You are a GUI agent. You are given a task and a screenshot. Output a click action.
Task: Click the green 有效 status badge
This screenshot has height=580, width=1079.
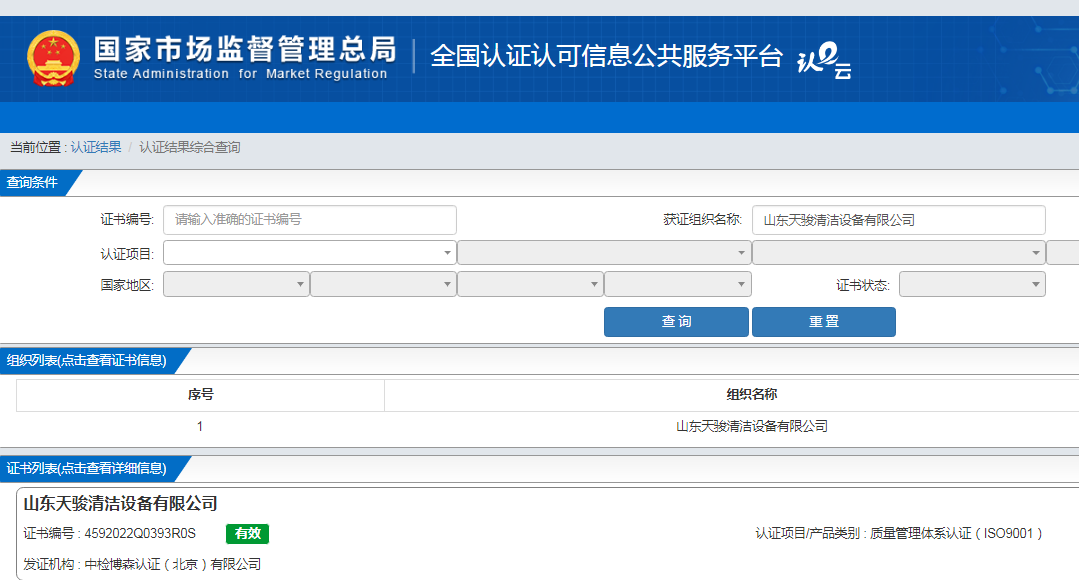point(247,533)
